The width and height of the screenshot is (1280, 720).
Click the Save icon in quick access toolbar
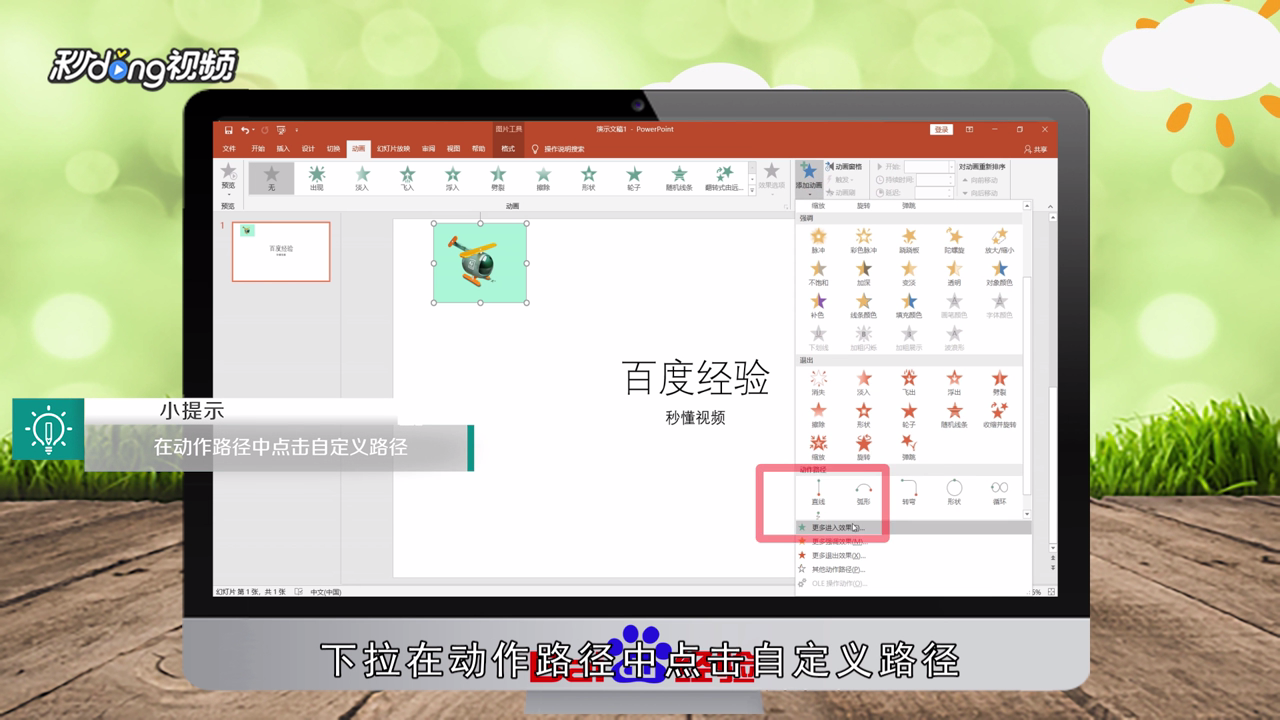[x=228, y=130]
